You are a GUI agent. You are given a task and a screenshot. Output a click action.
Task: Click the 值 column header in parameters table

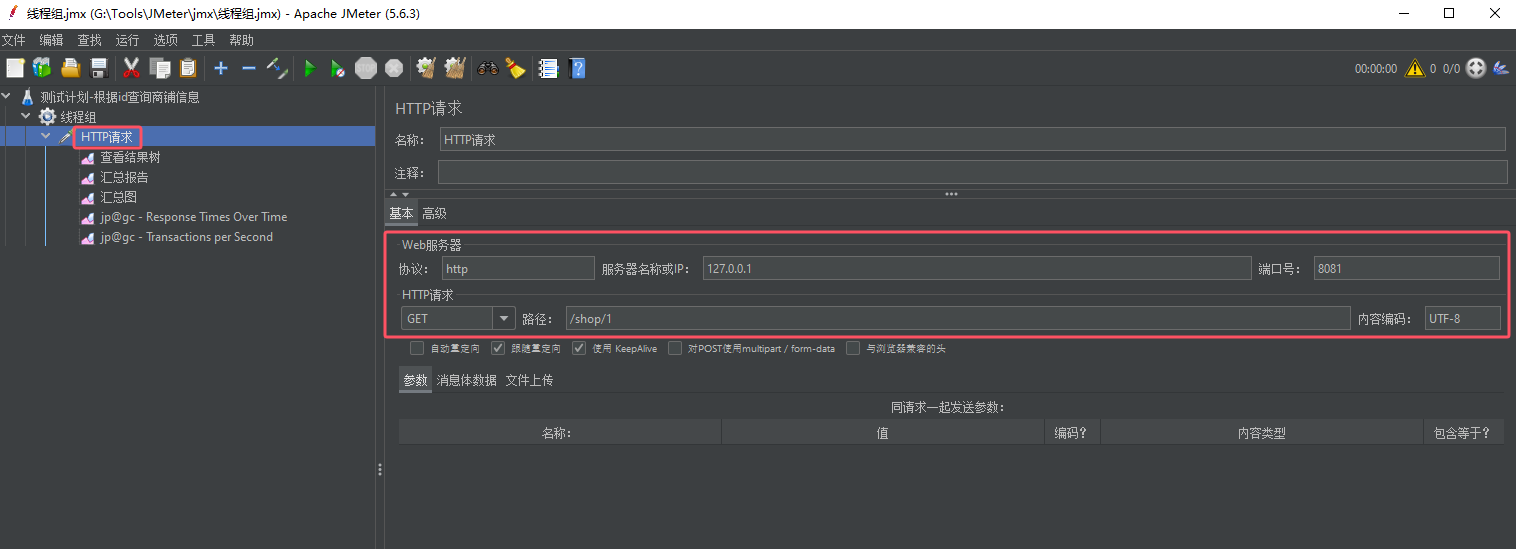click(x=882, y=433)
